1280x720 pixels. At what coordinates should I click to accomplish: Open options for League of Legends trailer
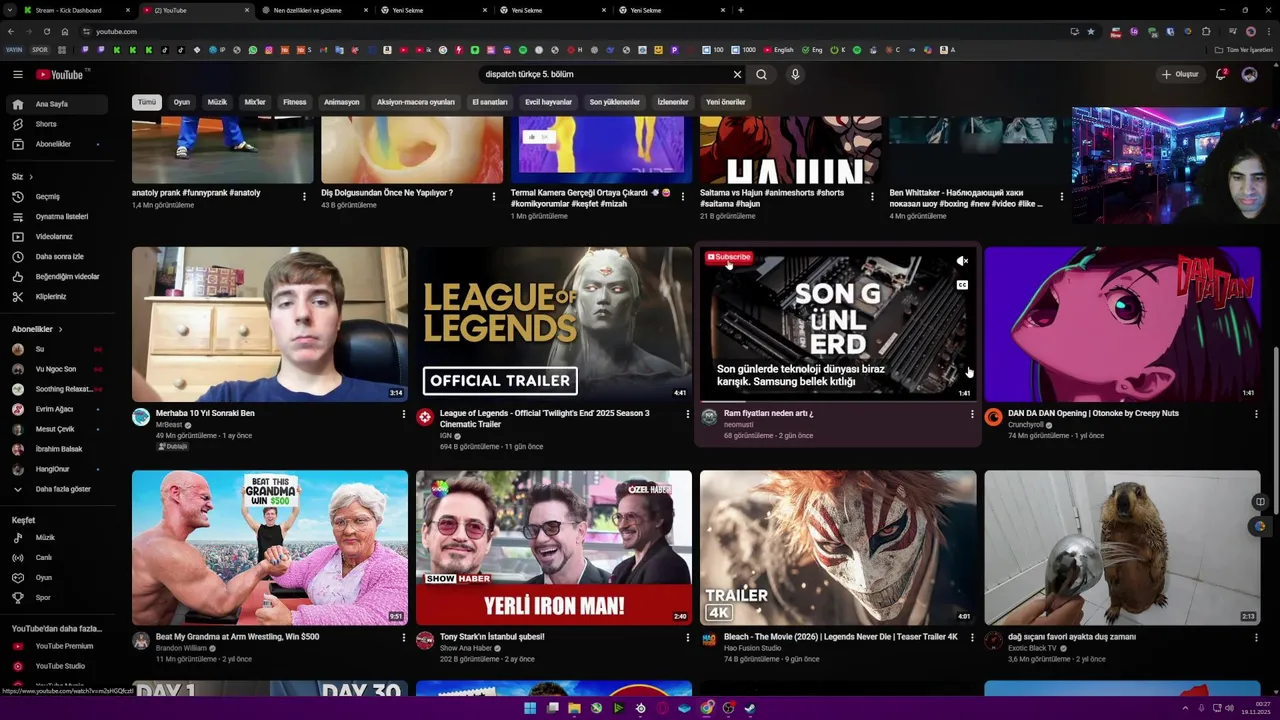pos(688,414)
